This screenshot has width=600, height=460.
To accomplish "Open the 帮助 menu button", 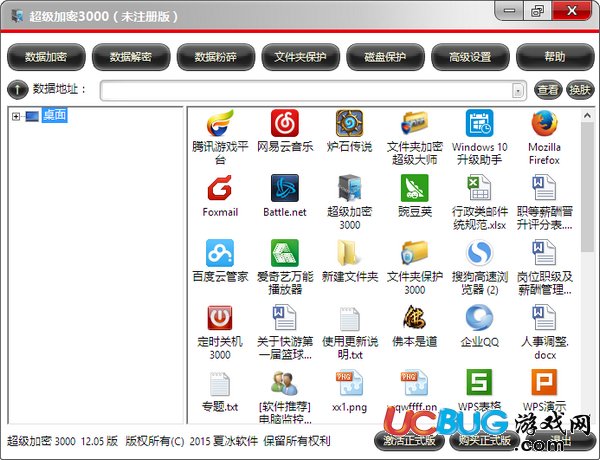I will (555, 57).
